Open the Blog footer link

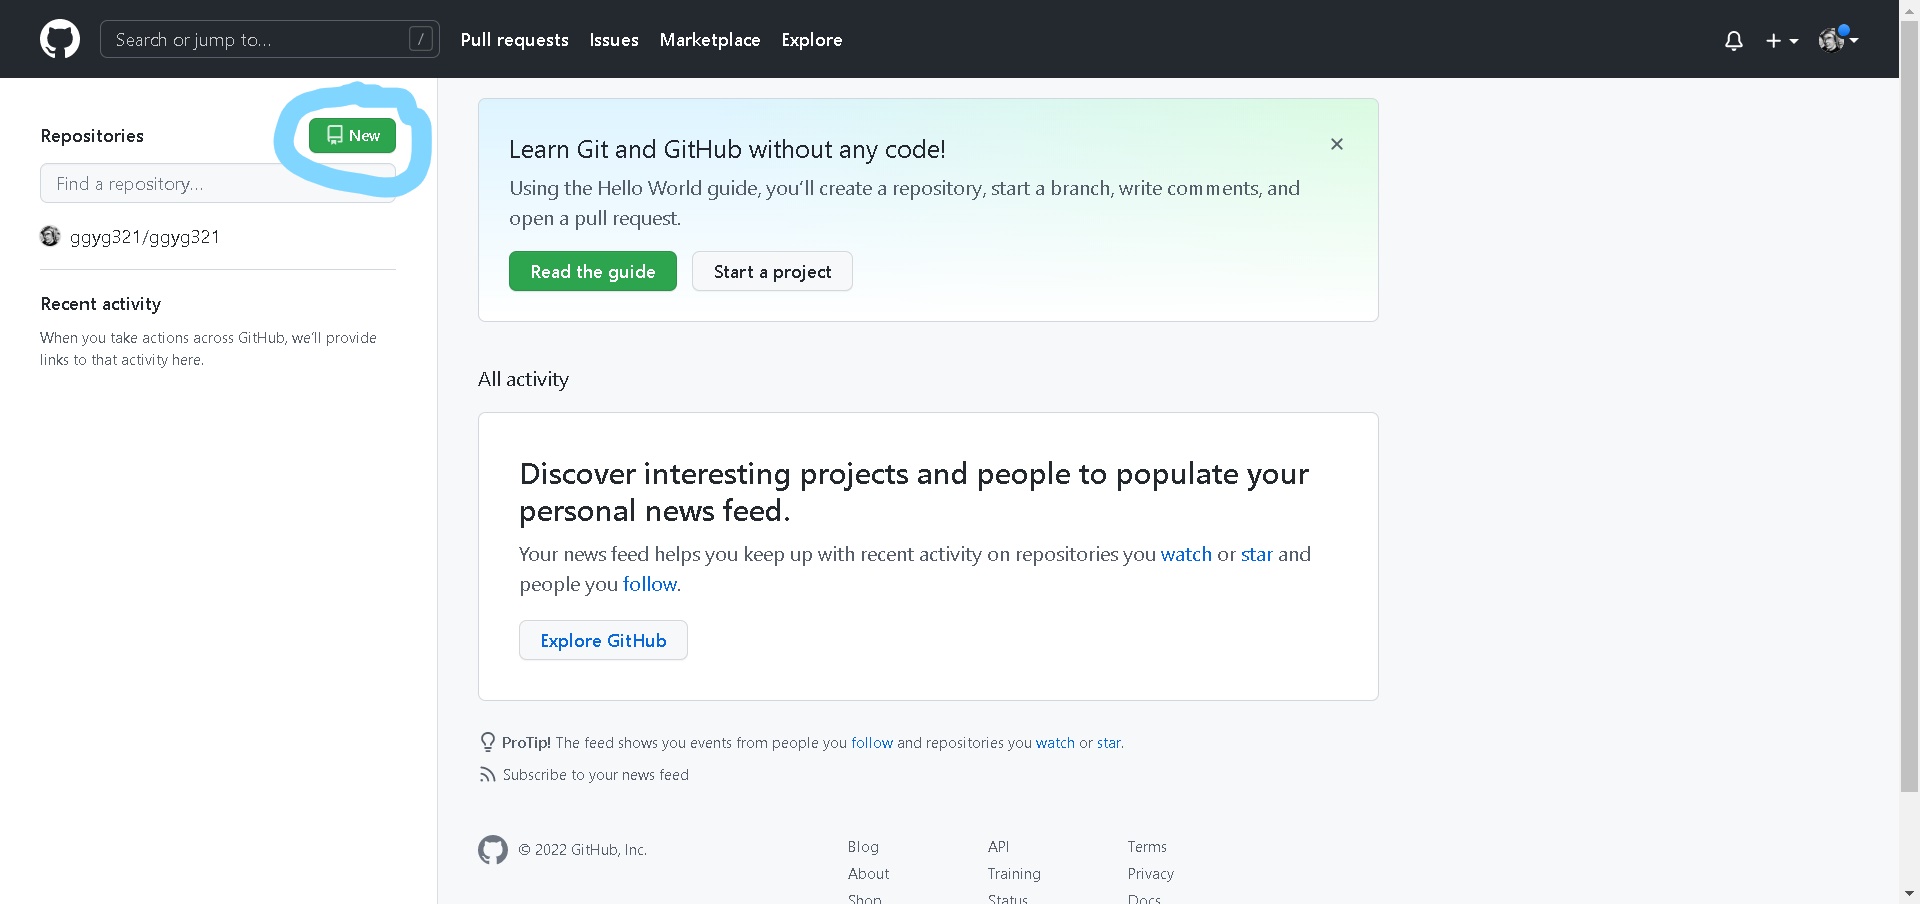[863, 847]
